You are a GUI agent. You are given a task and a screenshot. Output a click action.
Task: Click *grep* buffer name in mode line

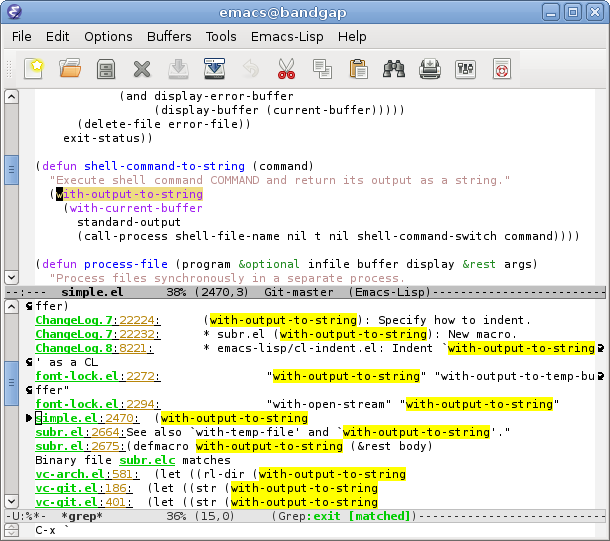(82, 516)
